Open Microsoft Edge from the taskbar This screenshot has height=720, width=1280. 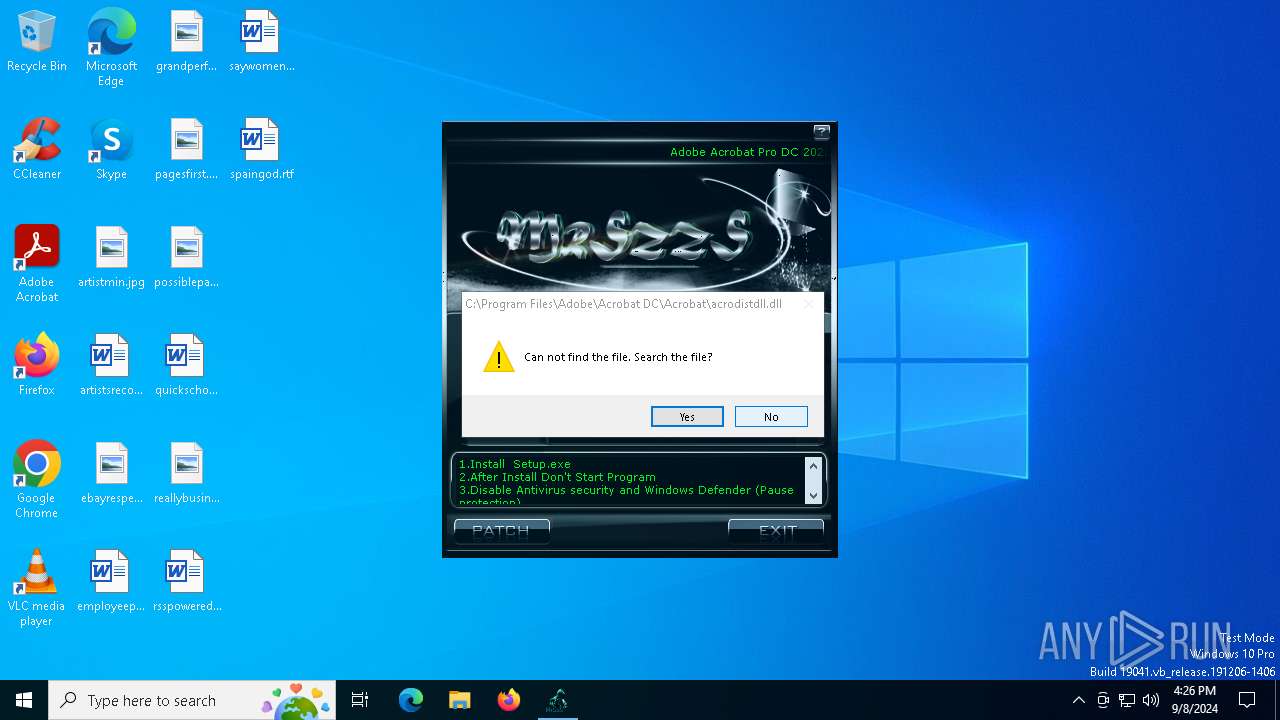point(411,700)
